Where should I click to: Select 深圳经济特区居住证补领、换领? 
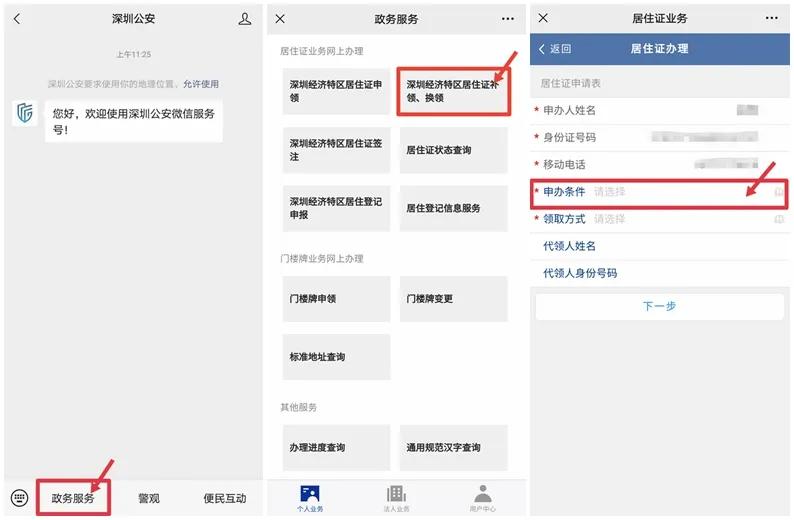click(454, 91)
